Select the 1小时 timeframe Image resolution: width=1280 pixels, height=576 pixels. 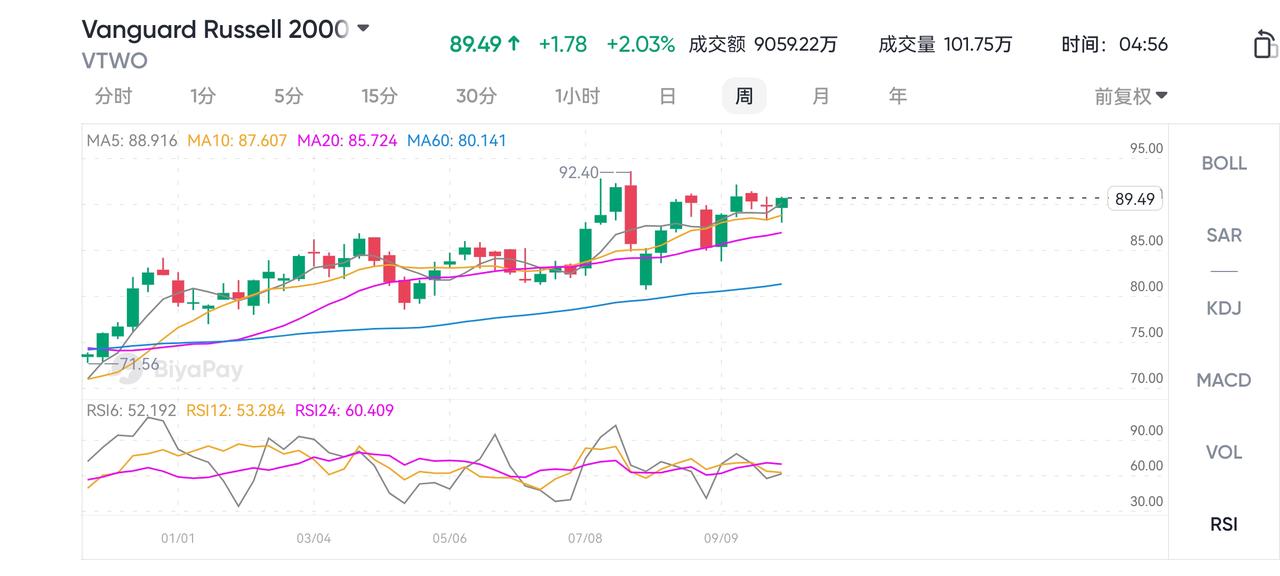pyautogui.click(x=577, y=96)
